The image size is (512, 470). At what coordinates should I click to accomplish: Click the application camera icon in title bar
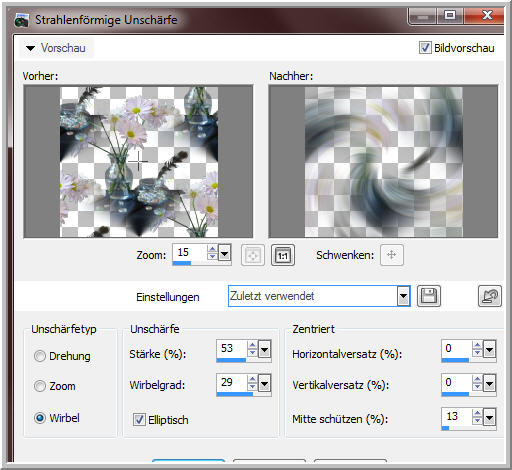click(22, 20)
